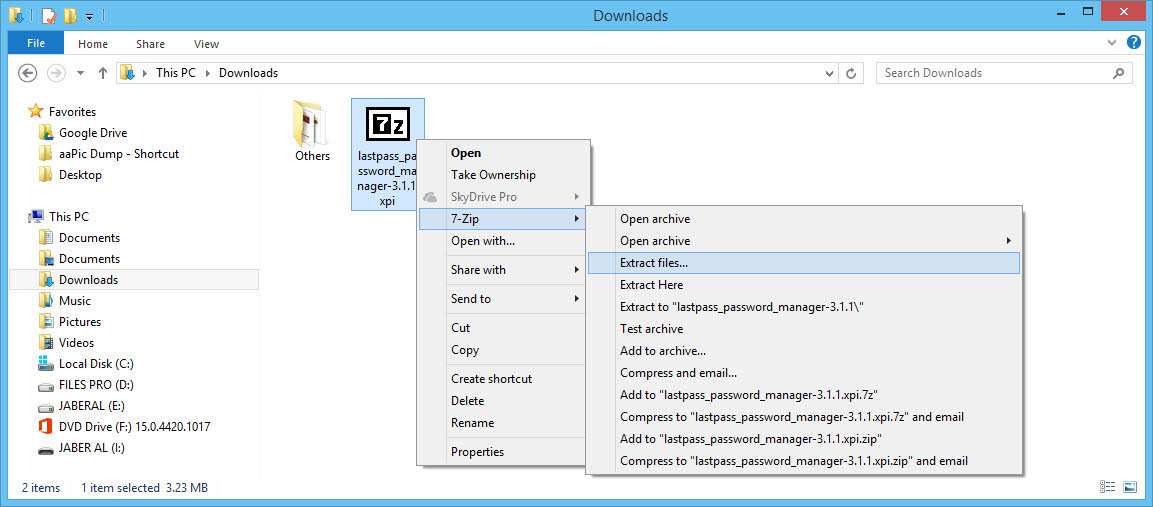Choose Delete in the context menu

tap(504, 401)
